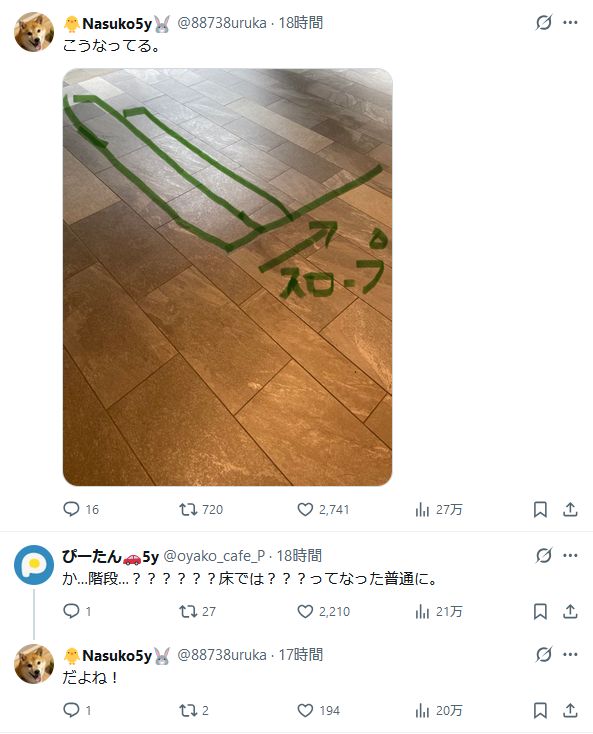Viewport: 593px width, 734px height.
Task: Share the だよね！ reply
Action: 570,711
